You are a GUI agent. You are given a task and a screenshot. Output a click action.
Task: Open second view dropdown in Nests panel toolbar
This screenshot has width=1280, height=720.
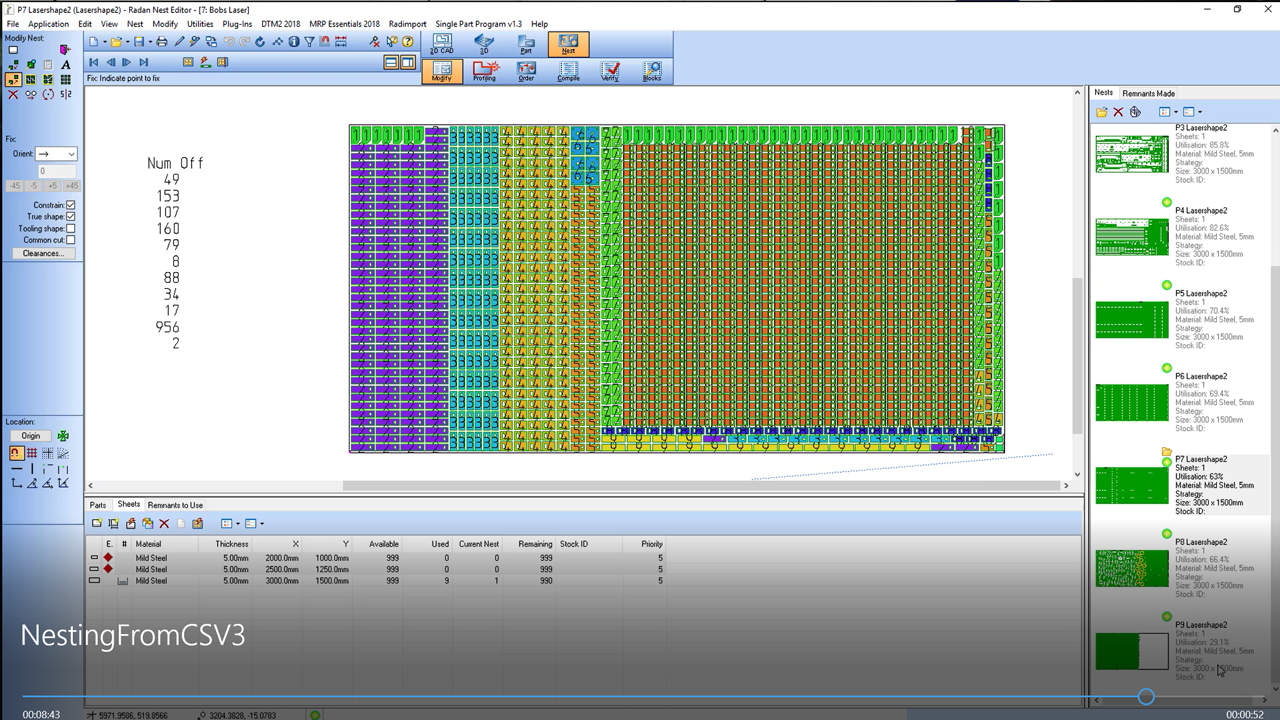pos(1200,112)
